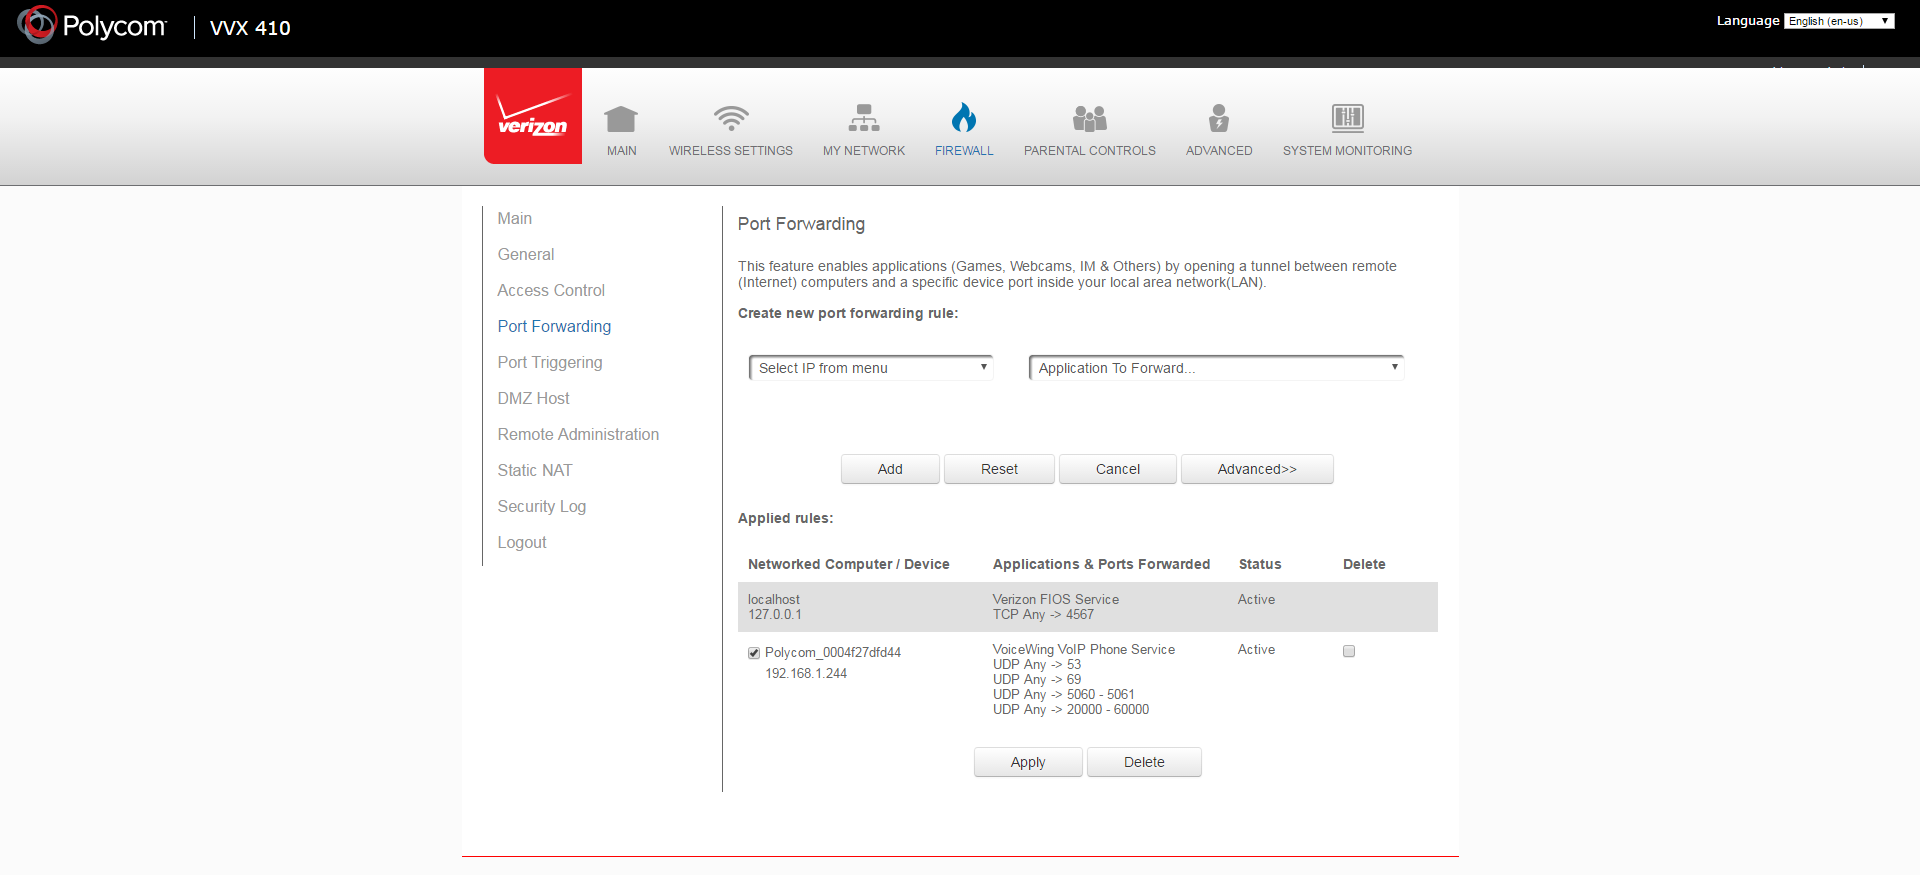1920x875 pixels.
Task: Expand the Application To Forward dropdown
Action: tap(1216, 368)
